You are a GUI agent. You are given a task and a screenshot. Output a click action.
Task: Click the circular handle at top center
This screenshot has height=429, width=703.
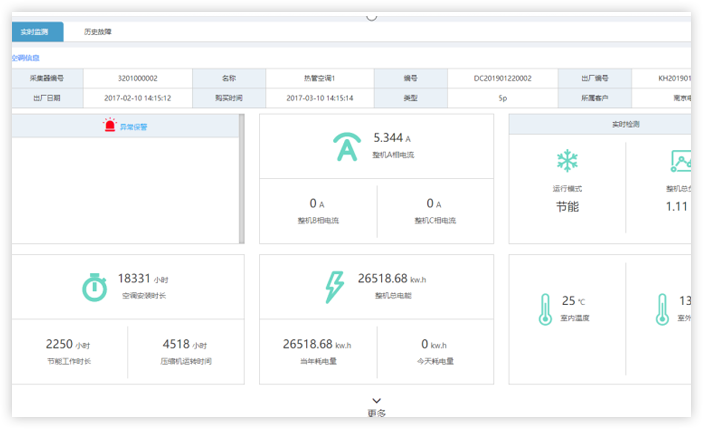[372, 15]
